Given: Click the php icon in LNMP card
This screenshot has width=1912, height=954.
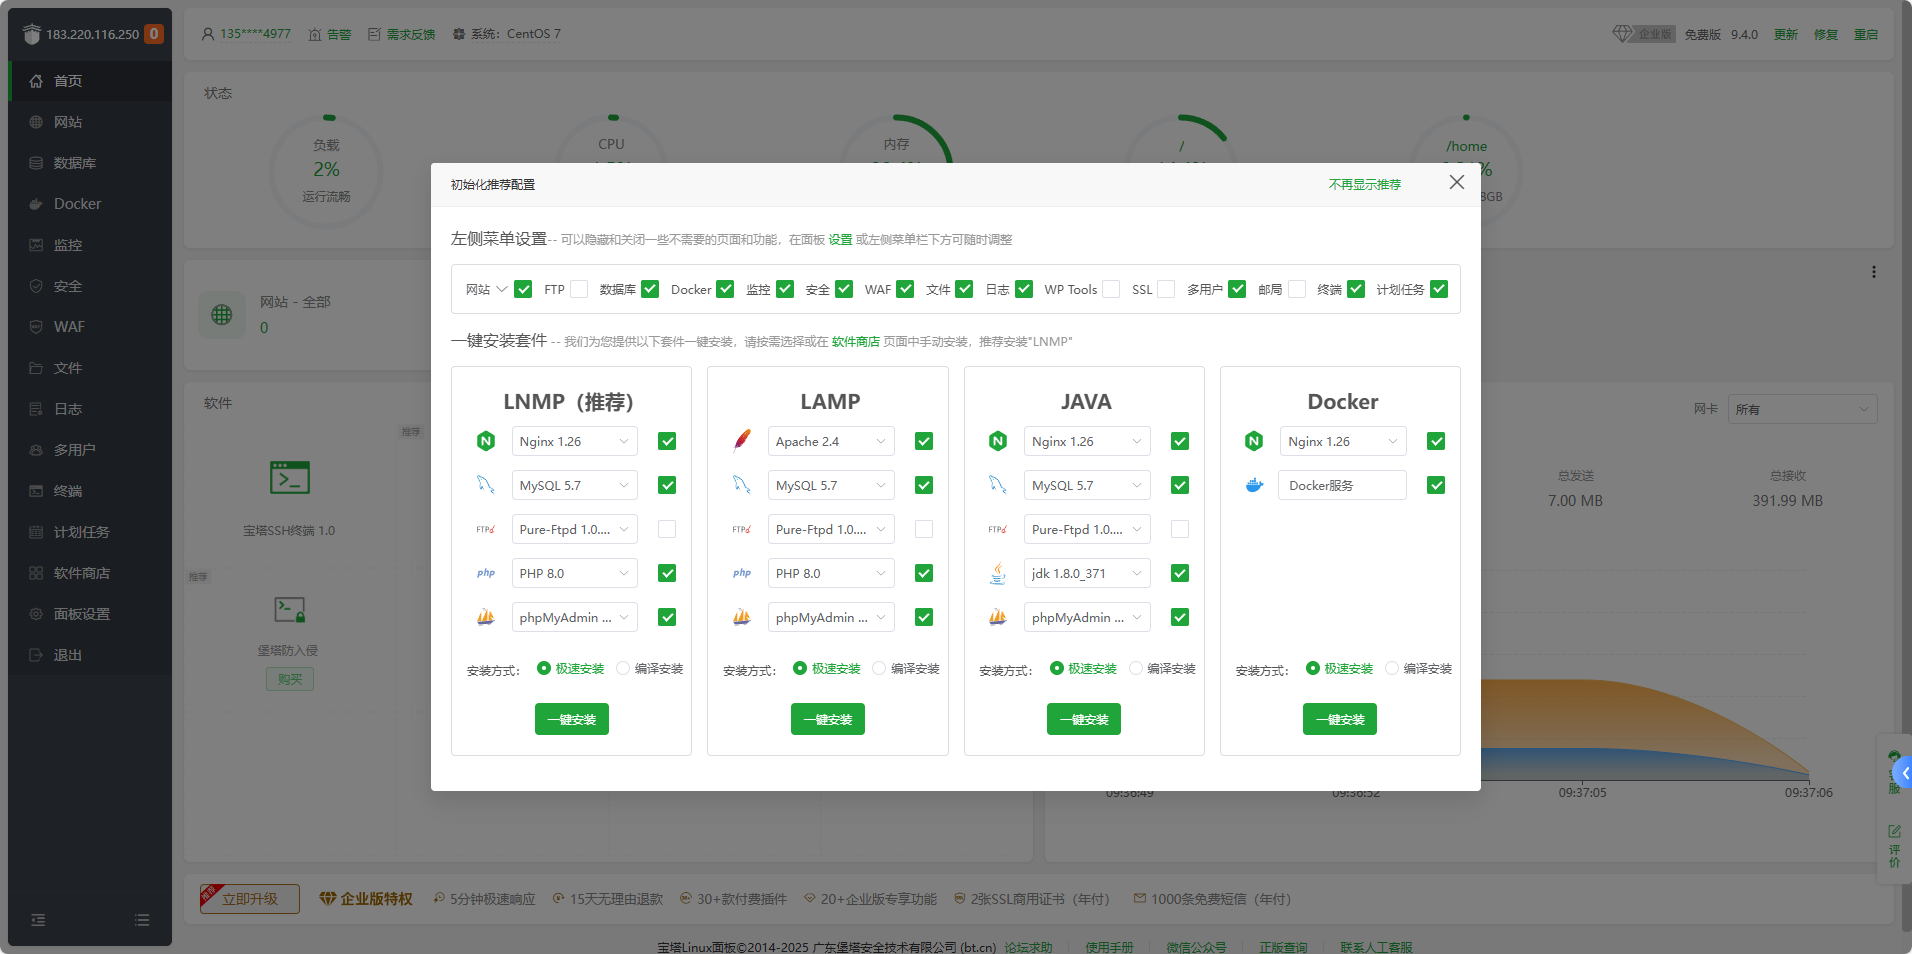Looking at the screenshot, I should click(486, 573).
